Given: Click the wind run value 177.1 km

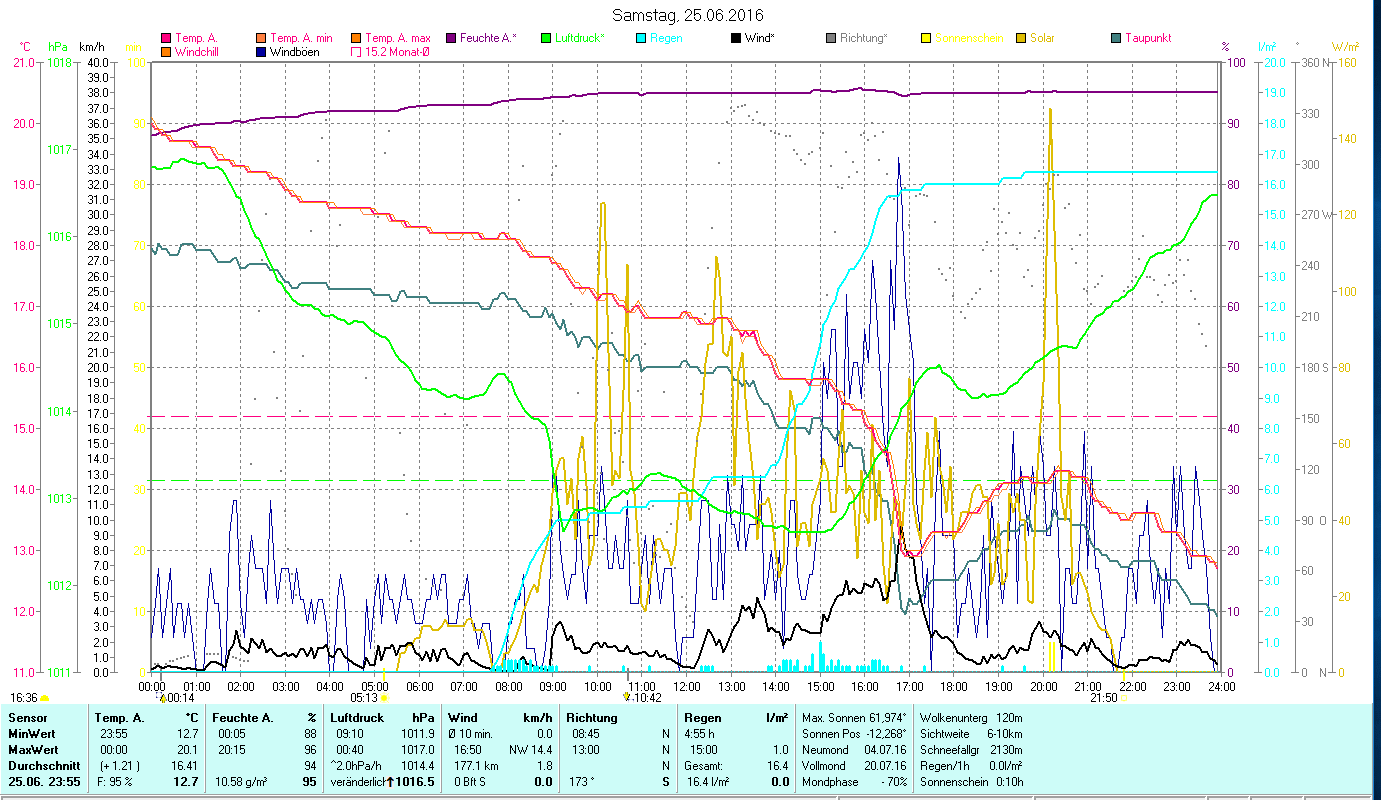Looking at the screenshot, I should tap(476, 766).
